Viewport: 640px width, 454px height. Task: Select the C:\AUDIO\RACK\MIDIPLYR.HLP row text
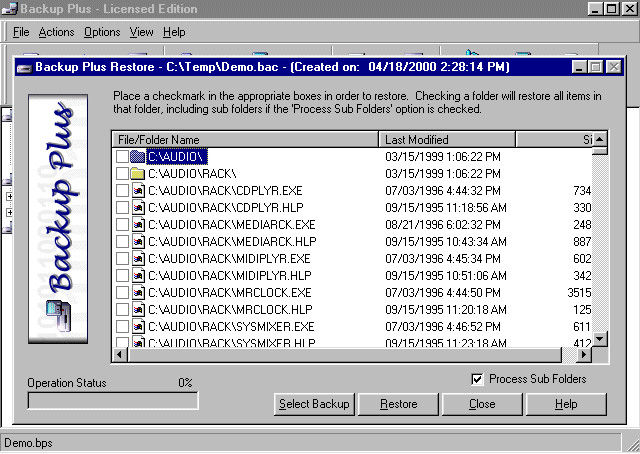[x=229, y=276]
